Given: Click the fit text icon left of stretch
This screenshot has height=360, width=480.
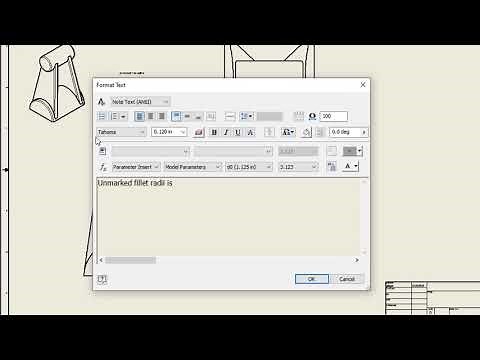Looking at the screenshot, I should 299,116.
